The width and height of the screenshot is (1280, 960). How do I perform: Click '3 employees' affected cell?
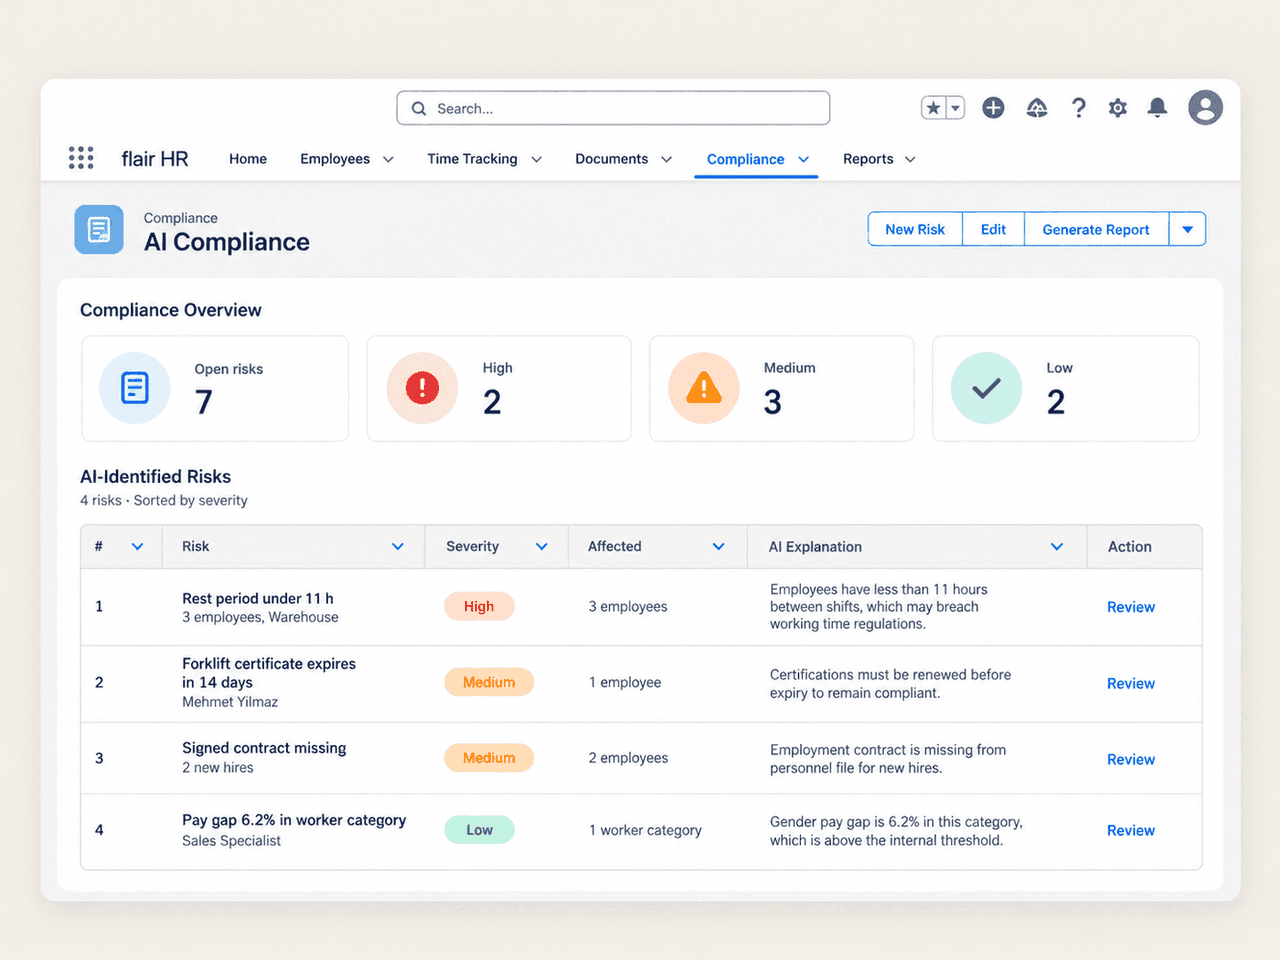628,606
